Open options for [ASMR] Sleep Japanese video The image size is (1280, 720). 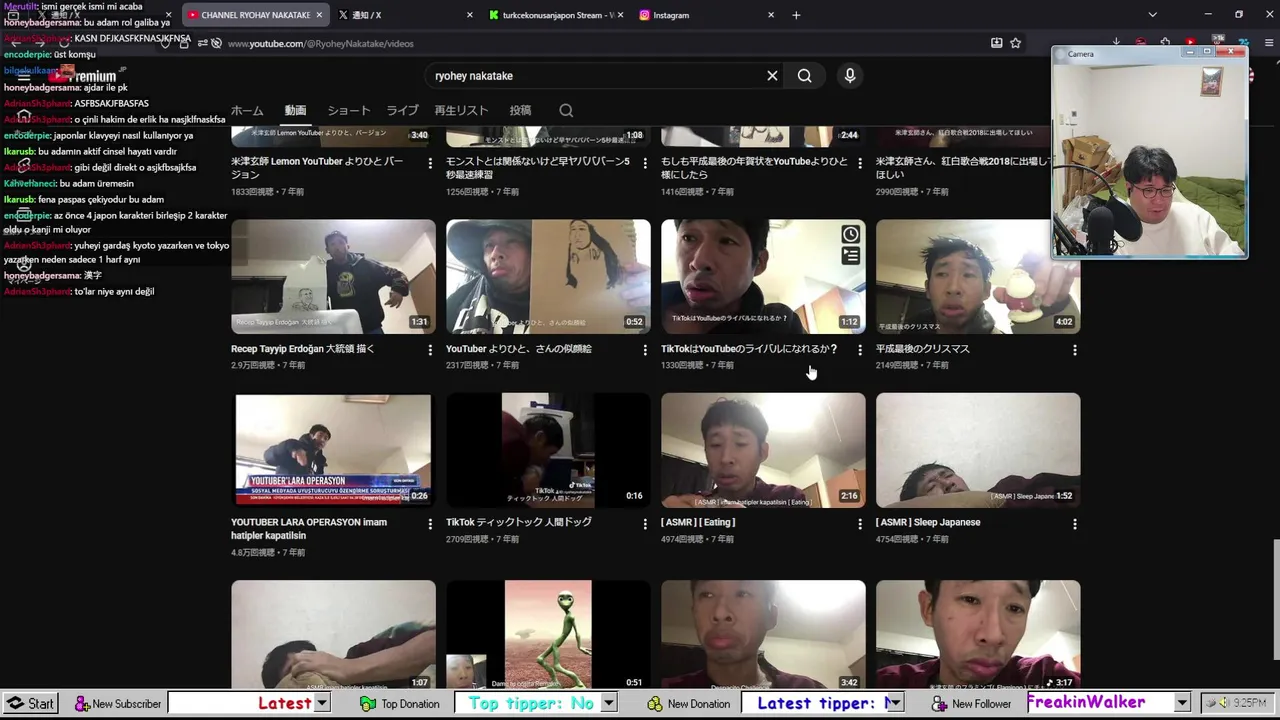click(1075, 523)
